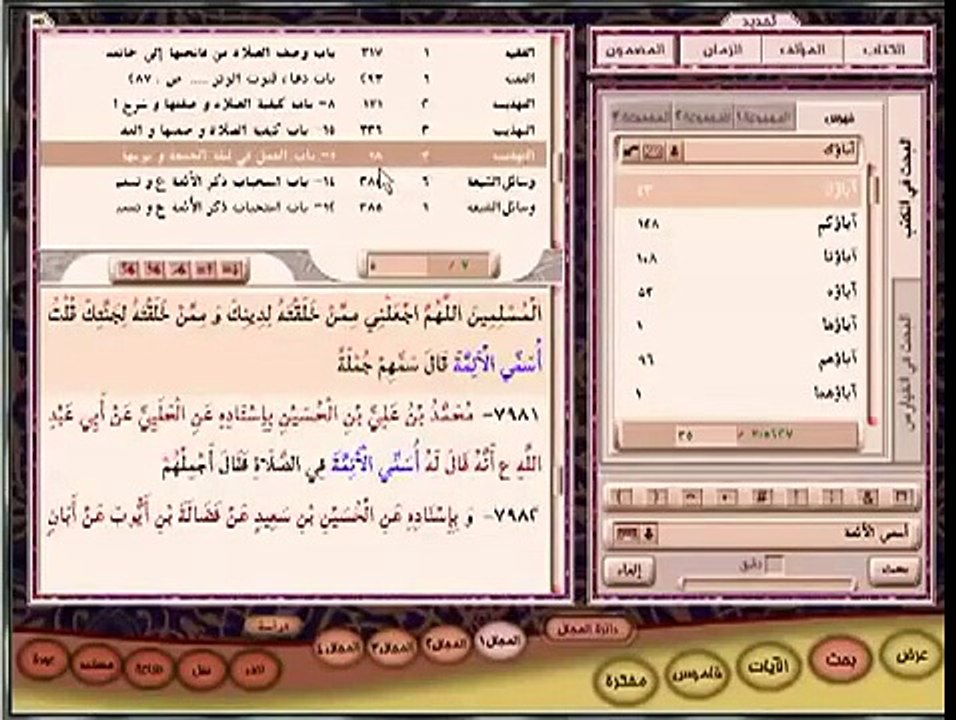Select word آباؤهما in the list

click(x=738, y=393)
